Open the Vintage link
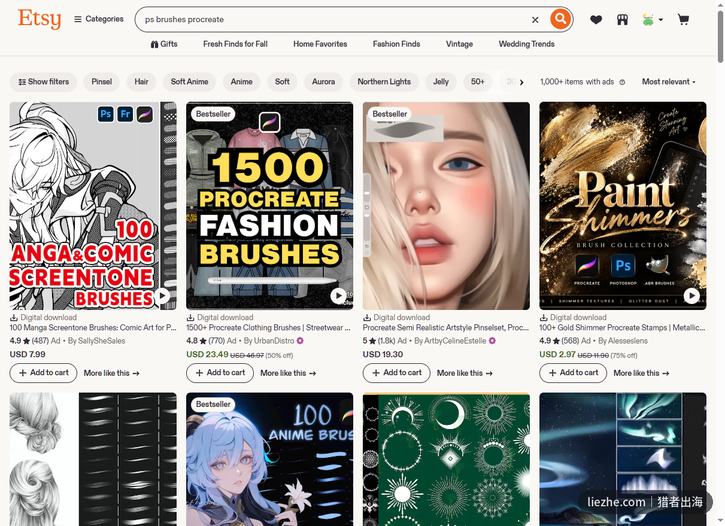725x526 pixels. [459, 44]
